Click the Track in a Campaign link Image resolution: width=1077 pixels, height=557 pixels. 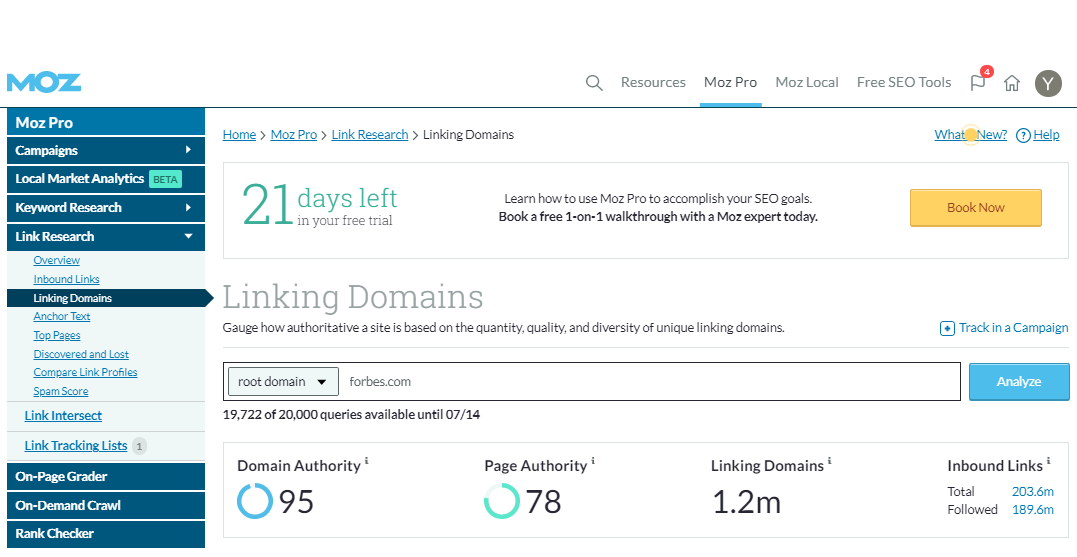[x=1014, y=328]
